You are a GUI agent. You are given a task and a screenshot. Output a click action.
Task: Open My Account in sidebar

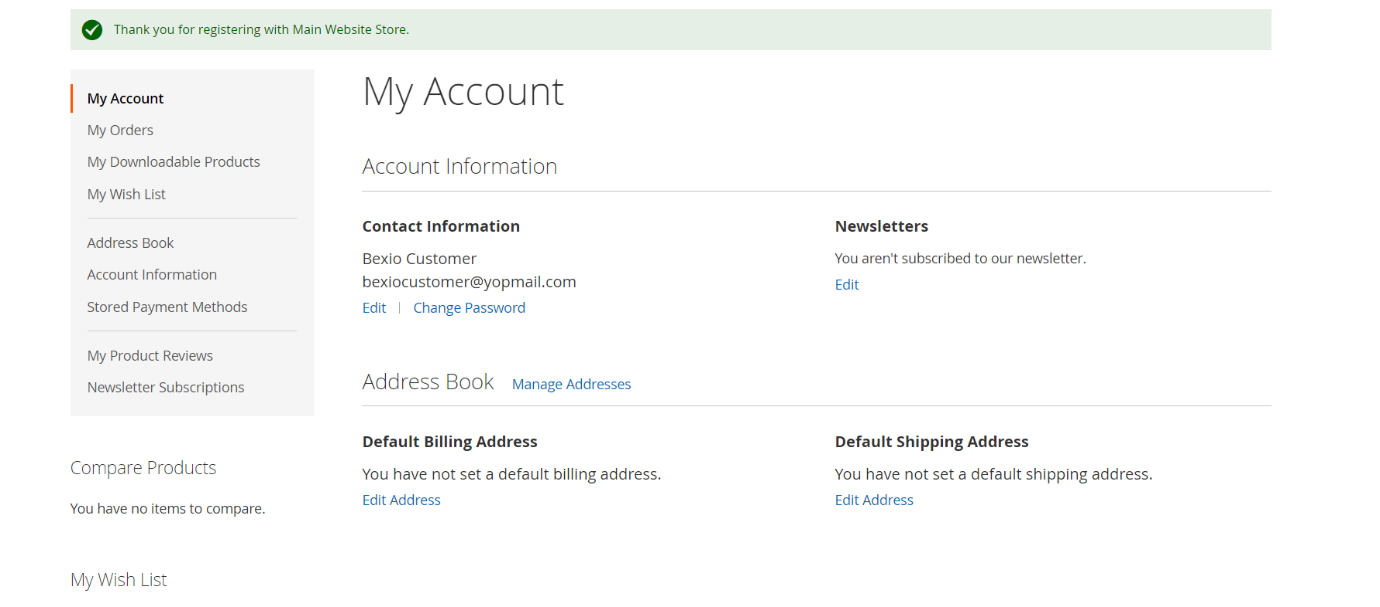(125, 98)
